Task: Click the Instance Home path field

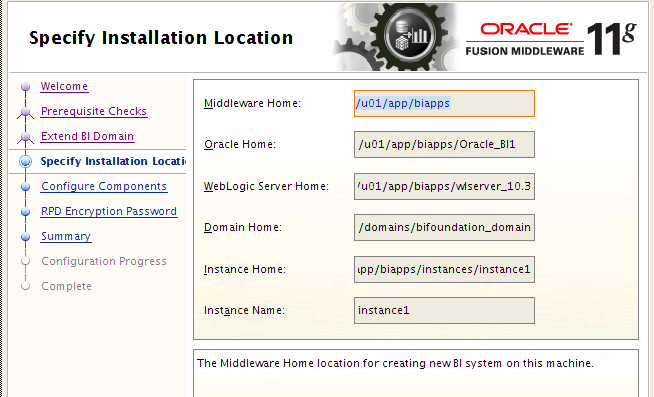Action: [444, 269]
